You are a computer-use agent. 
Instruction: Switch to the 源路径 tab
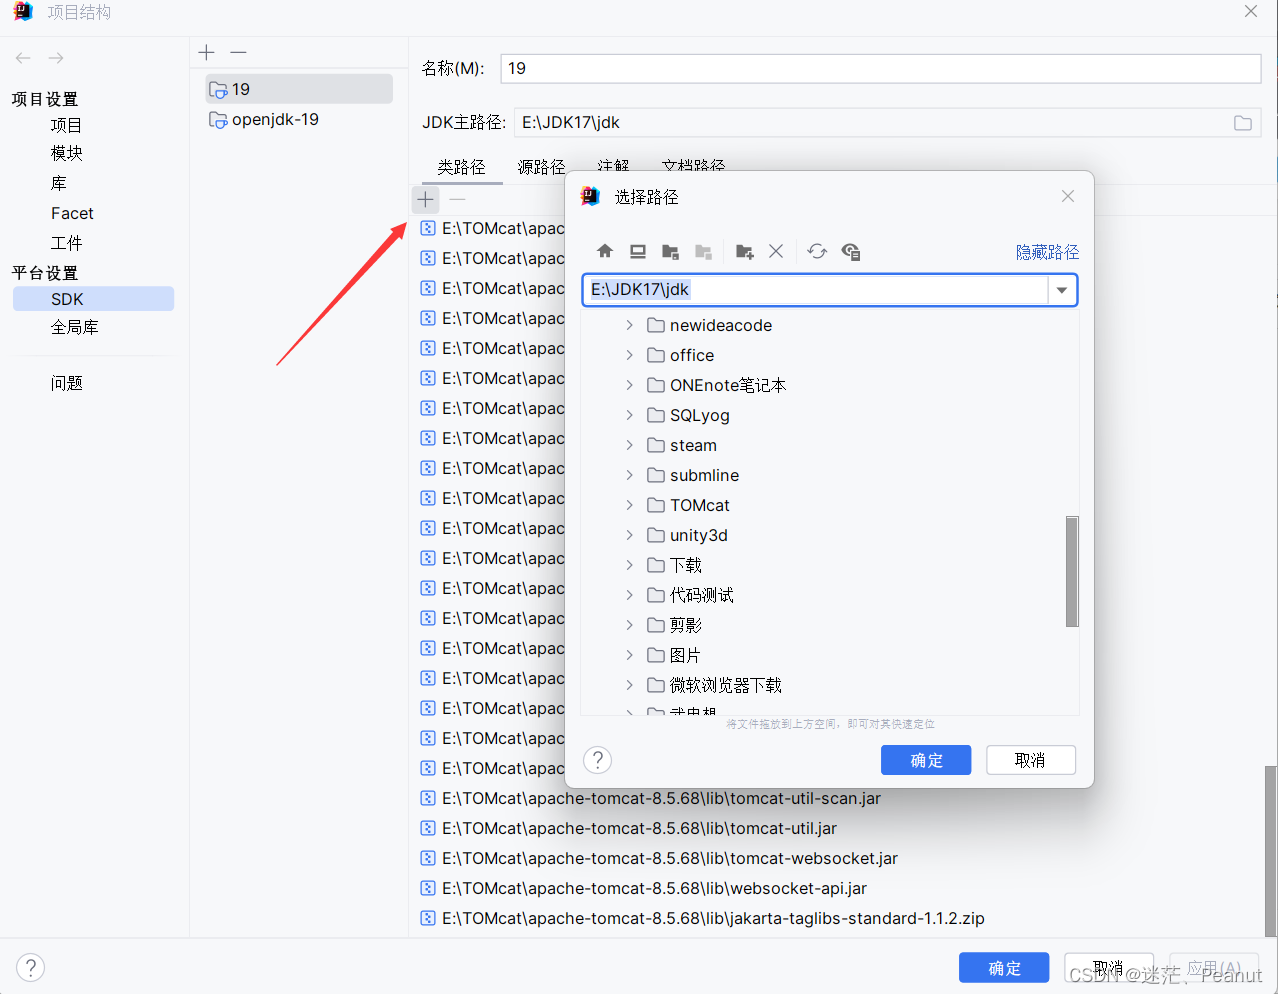(x=541, y=167)
